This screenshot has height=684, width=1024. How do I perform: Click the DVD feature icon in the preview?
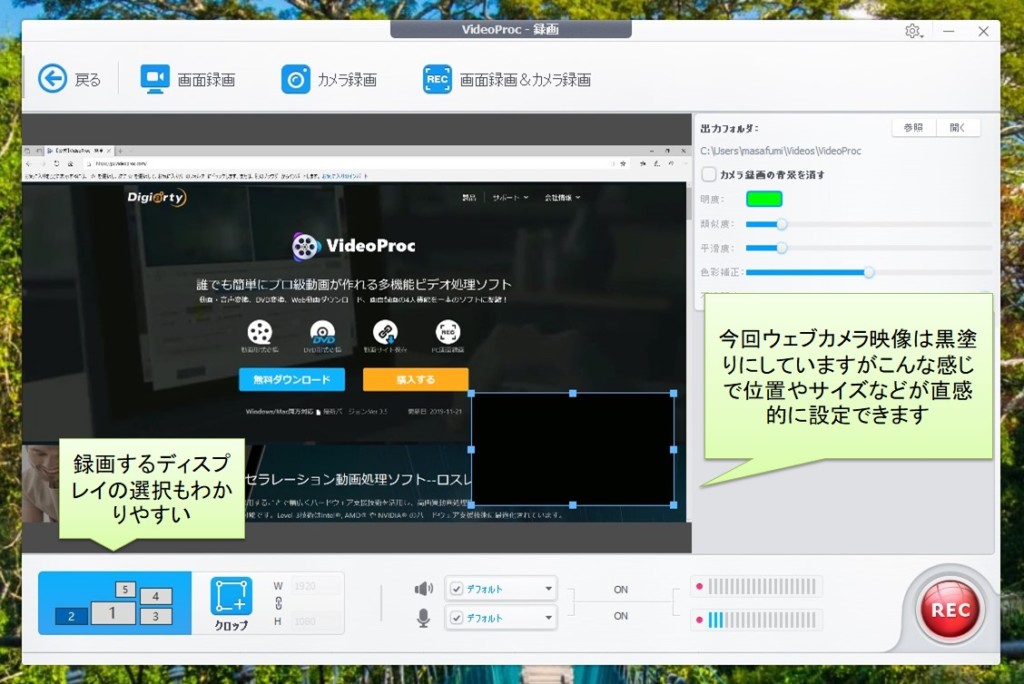[323, 332]
